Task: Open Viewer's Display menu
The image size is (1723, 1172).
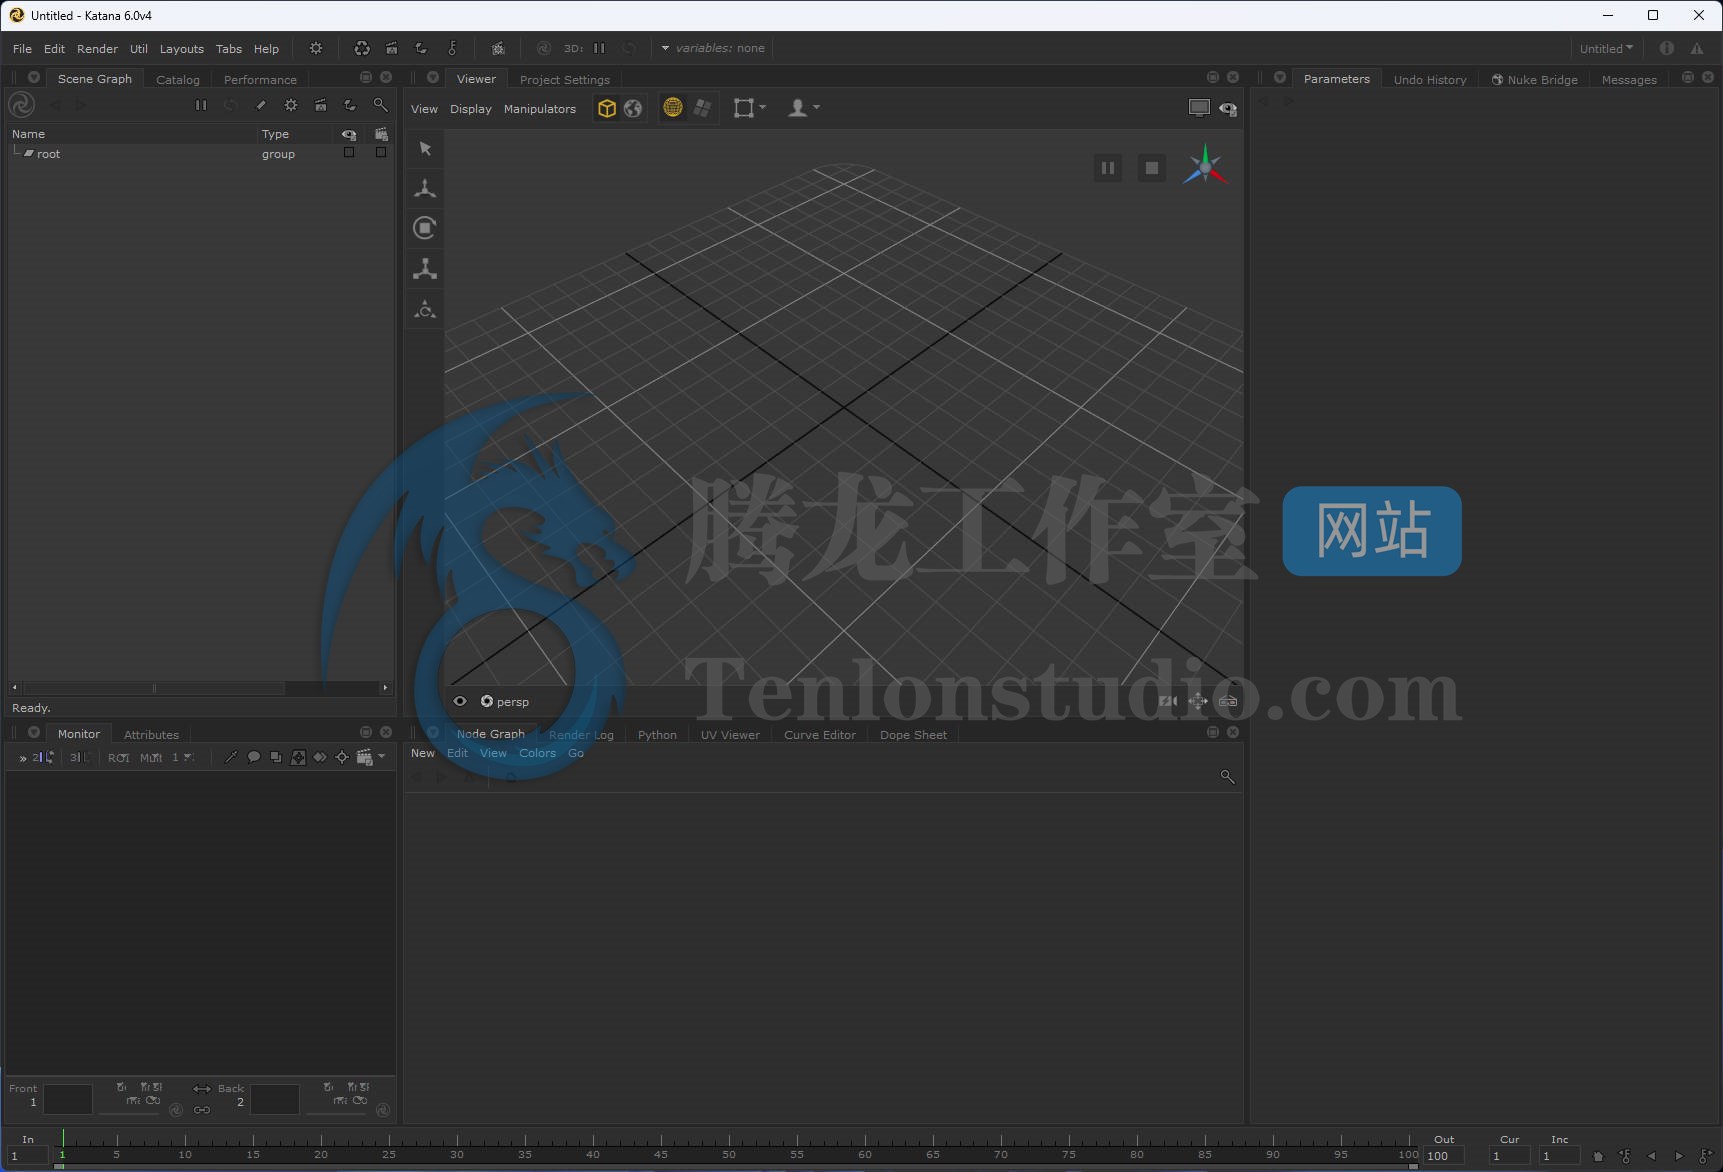Action: coord(471,109)
